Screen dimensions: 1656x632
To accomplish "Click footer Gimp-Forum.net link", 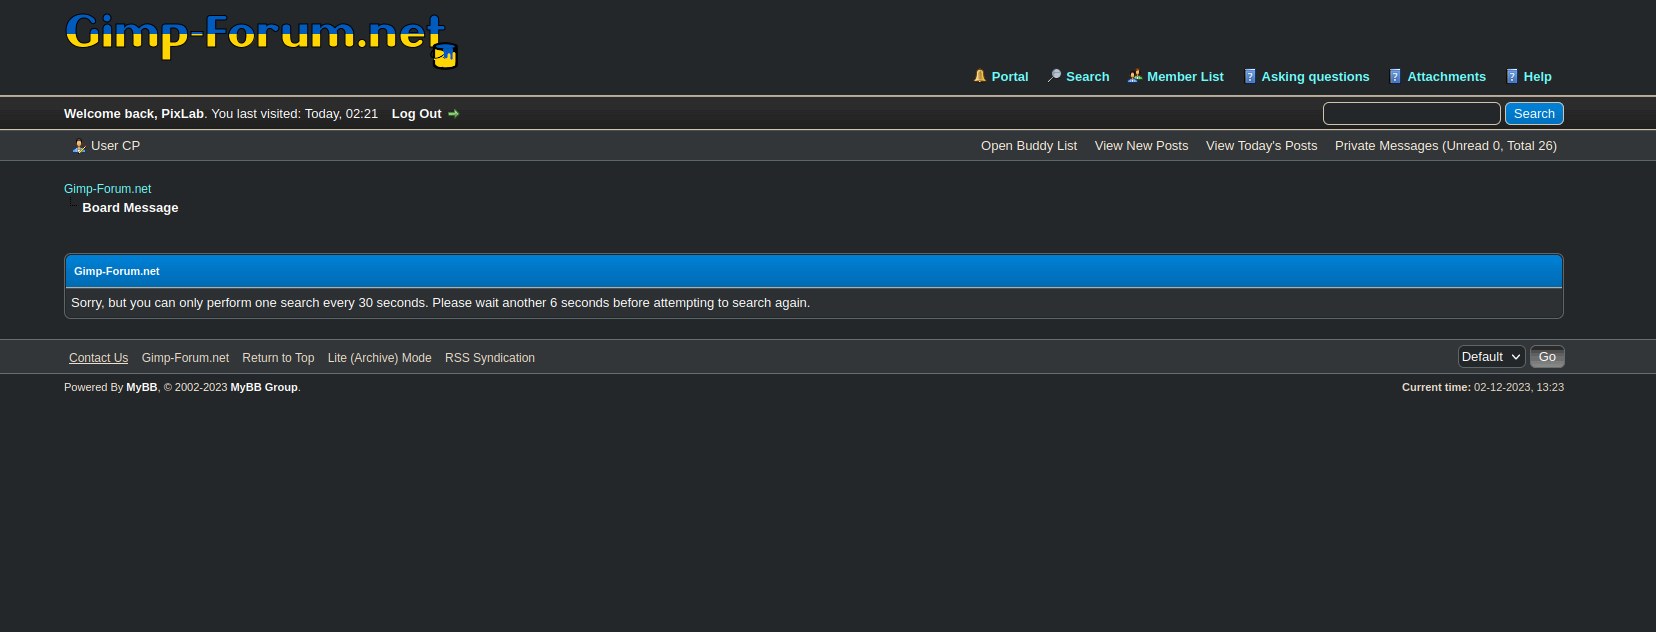I will click(x=185, y=358).
